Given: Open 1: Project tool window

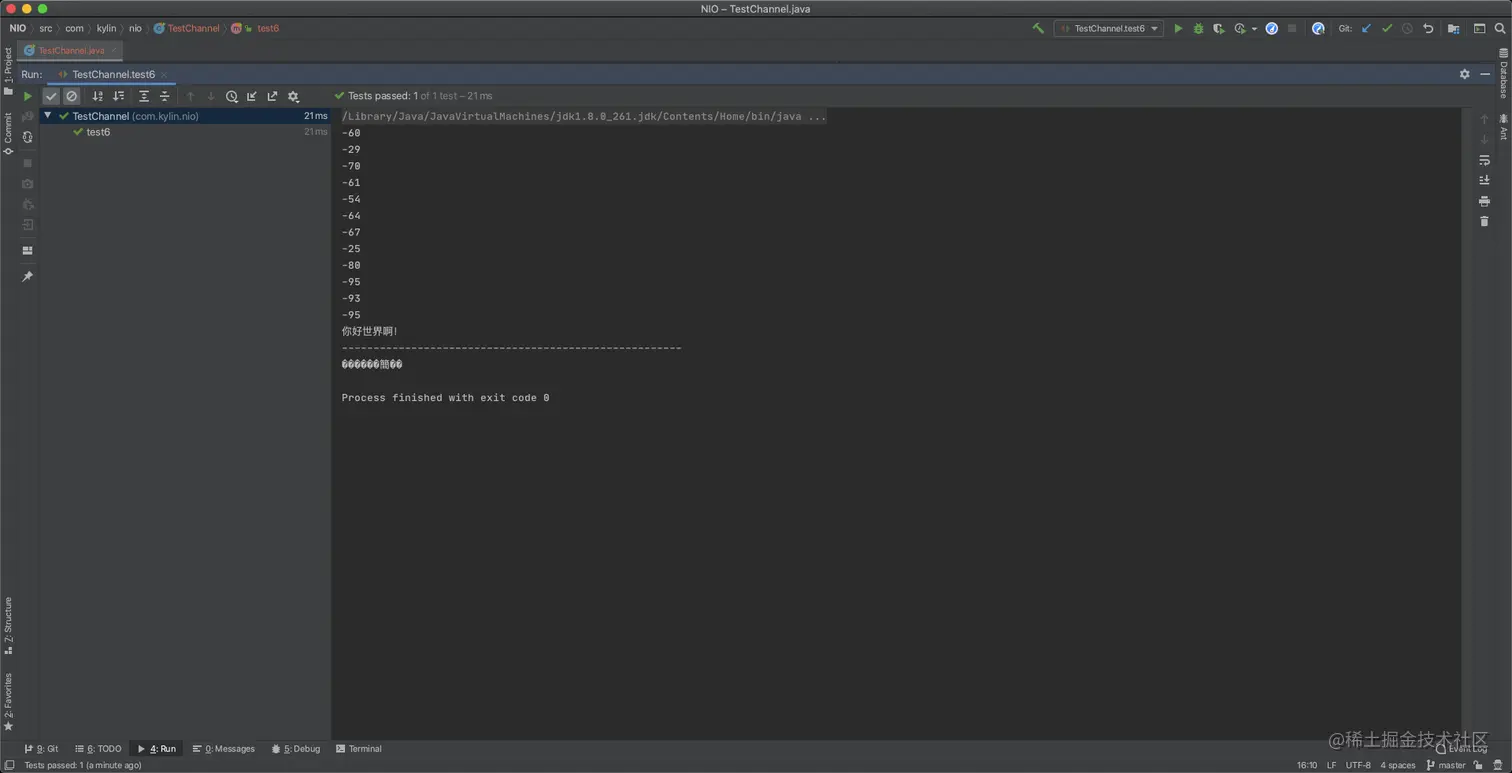Looking at the screenshot, I should pos(8,71).
